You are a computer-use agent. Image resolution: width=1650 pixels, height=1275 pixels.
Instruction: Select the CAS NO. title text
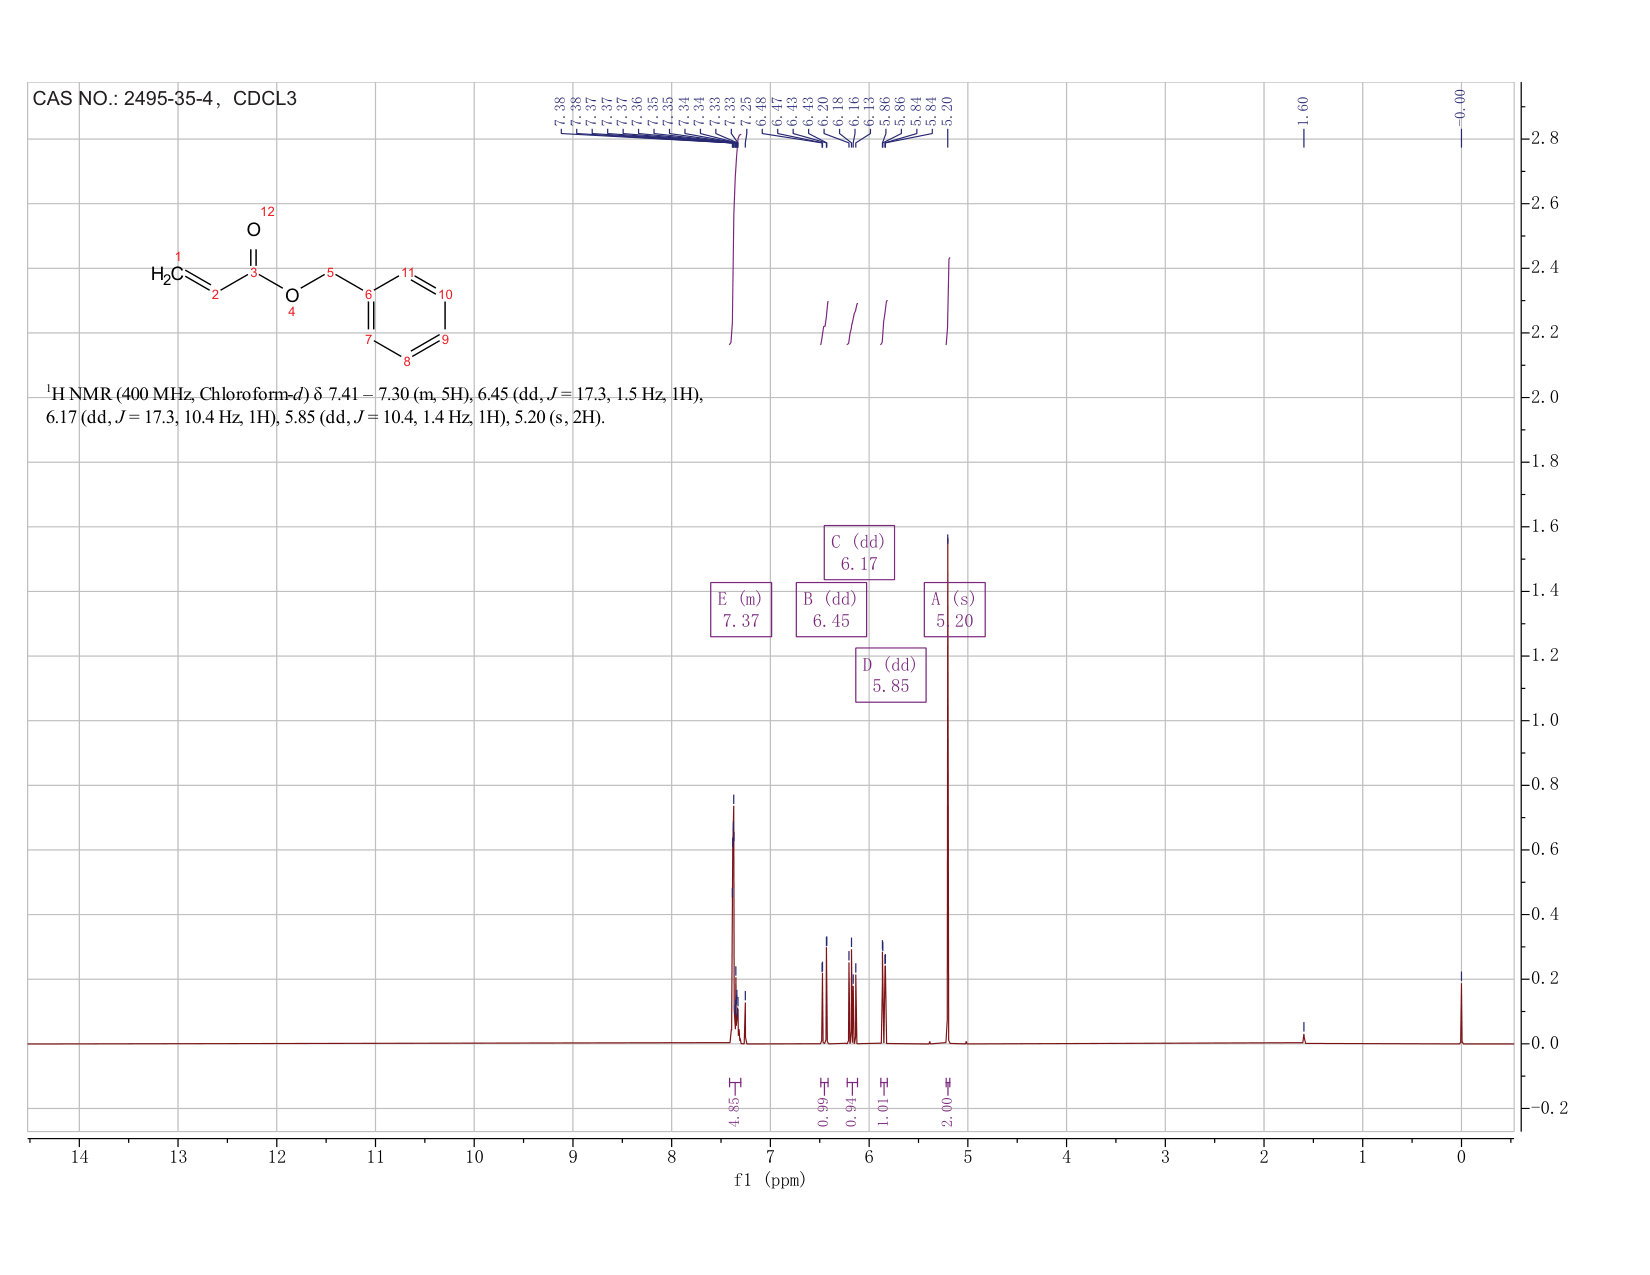165,99
